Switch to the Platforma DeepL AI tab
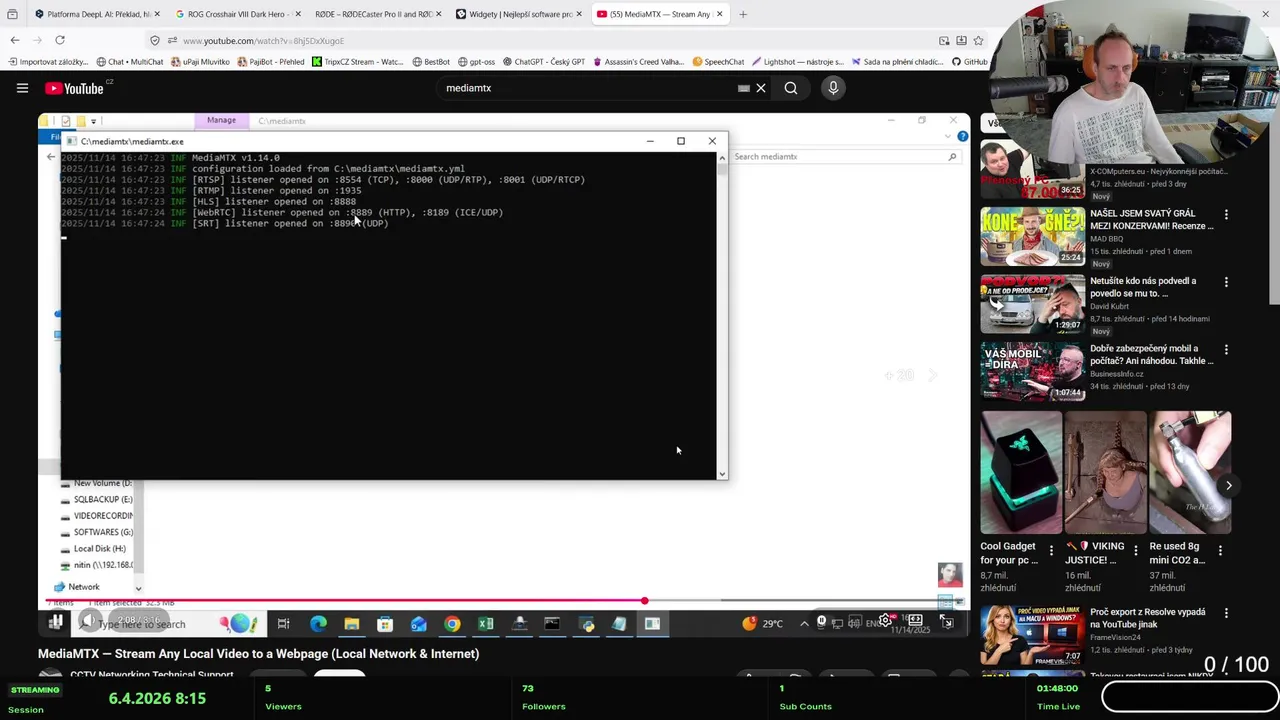This screenshot has width=1280, height=720. point(97,14)
